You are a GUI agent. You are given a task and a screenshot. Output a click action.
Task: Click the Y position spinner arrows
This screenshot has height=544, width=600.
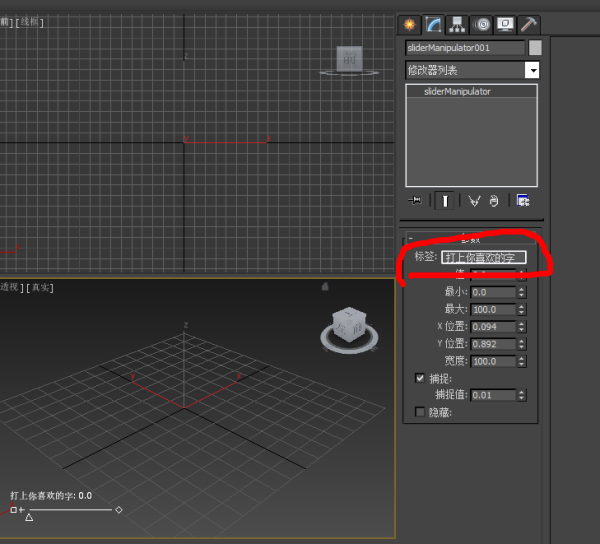click(x=521, y=344)
